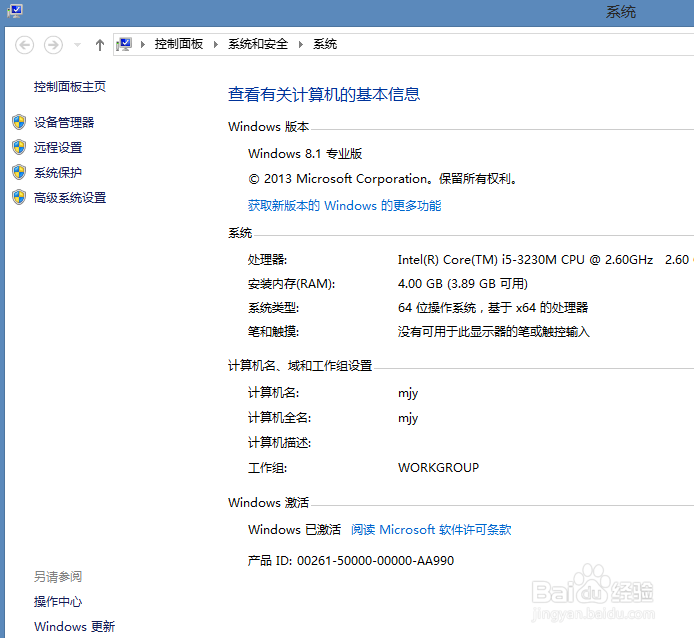Open Windows 更新 link in sidebar

pyautogui.click(x=74, y=626)
